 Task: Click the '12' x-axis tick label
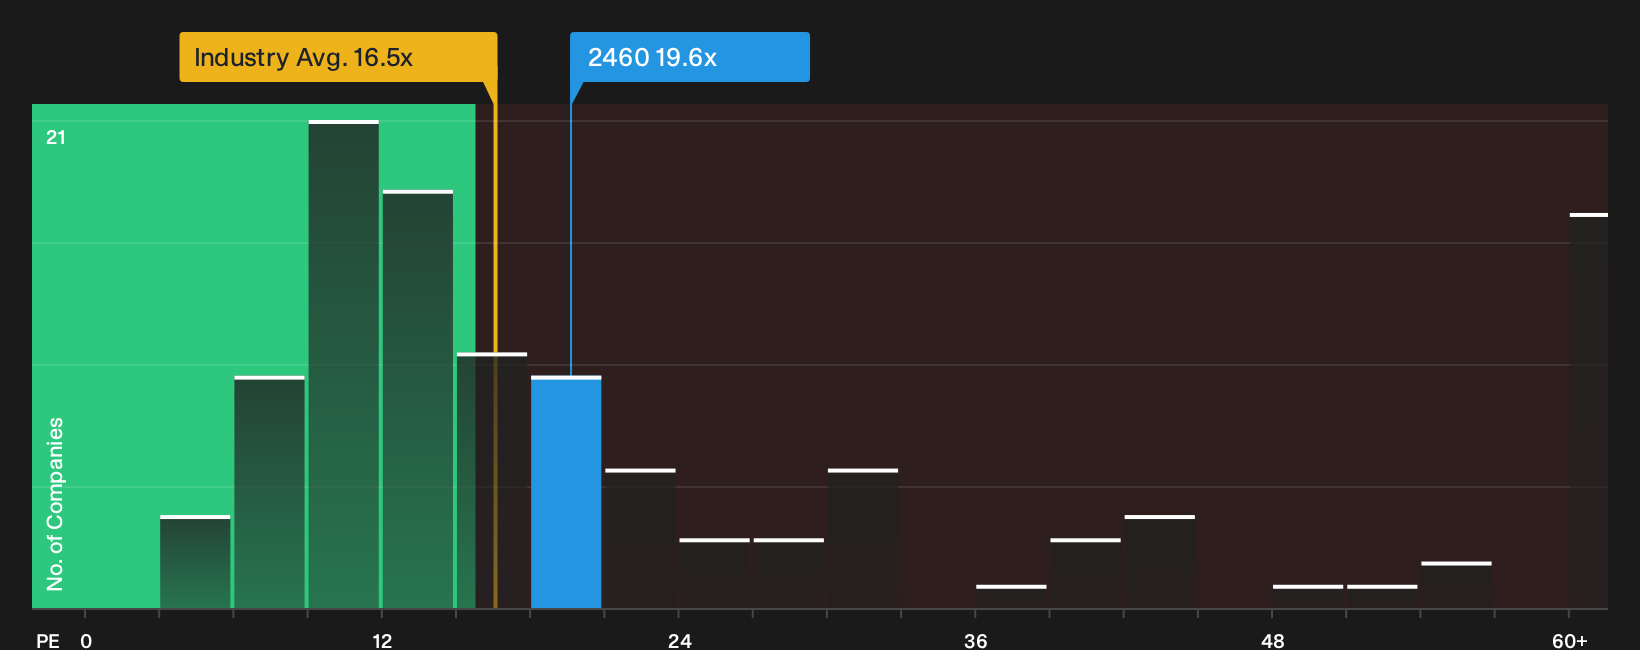pyautogui.click(x=382, y=640)
